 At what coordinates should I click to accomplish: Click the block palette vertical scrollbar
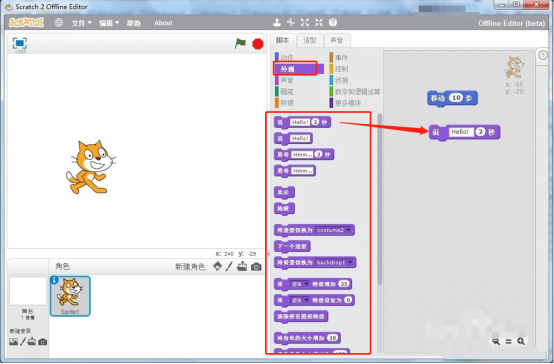[x=380, y=200]
